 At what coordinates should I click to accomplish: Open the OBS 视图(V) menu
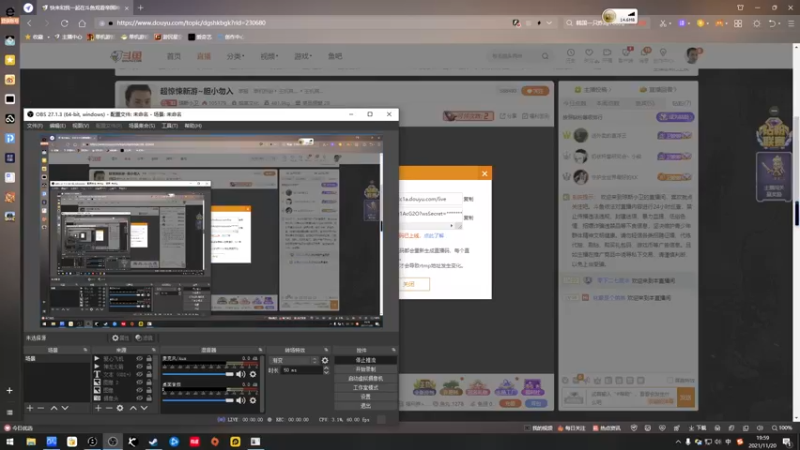click(x=80, y=126)
